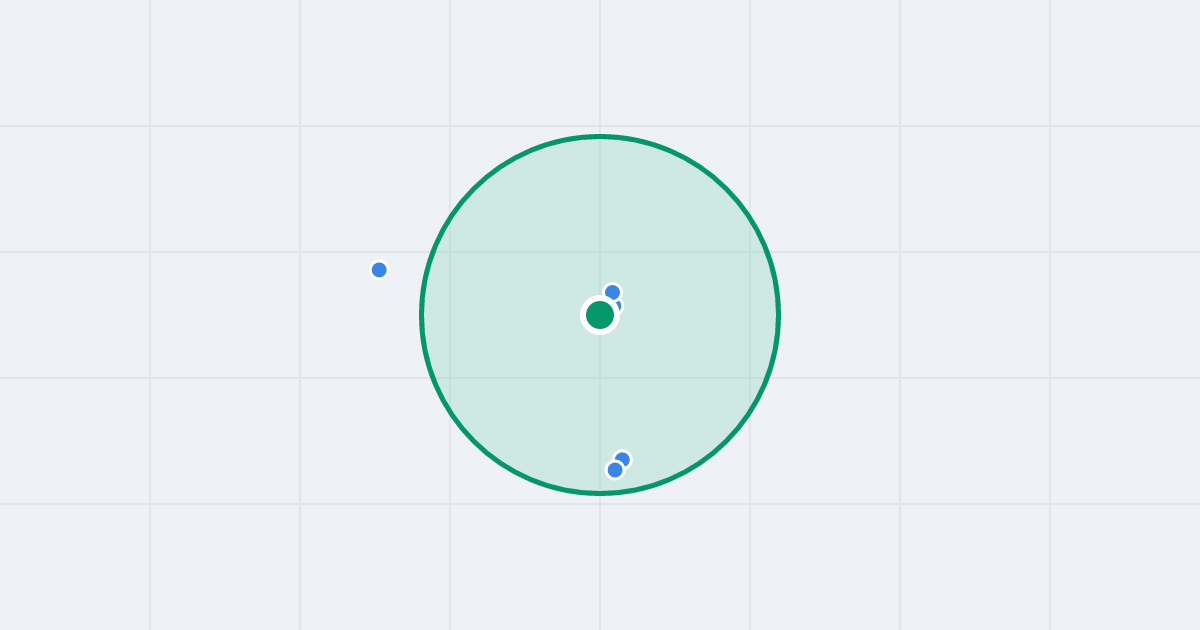This screenshot has width=1200, height=630.
Task: Select the blue dot outside the green circle
Action: point(379,270)
